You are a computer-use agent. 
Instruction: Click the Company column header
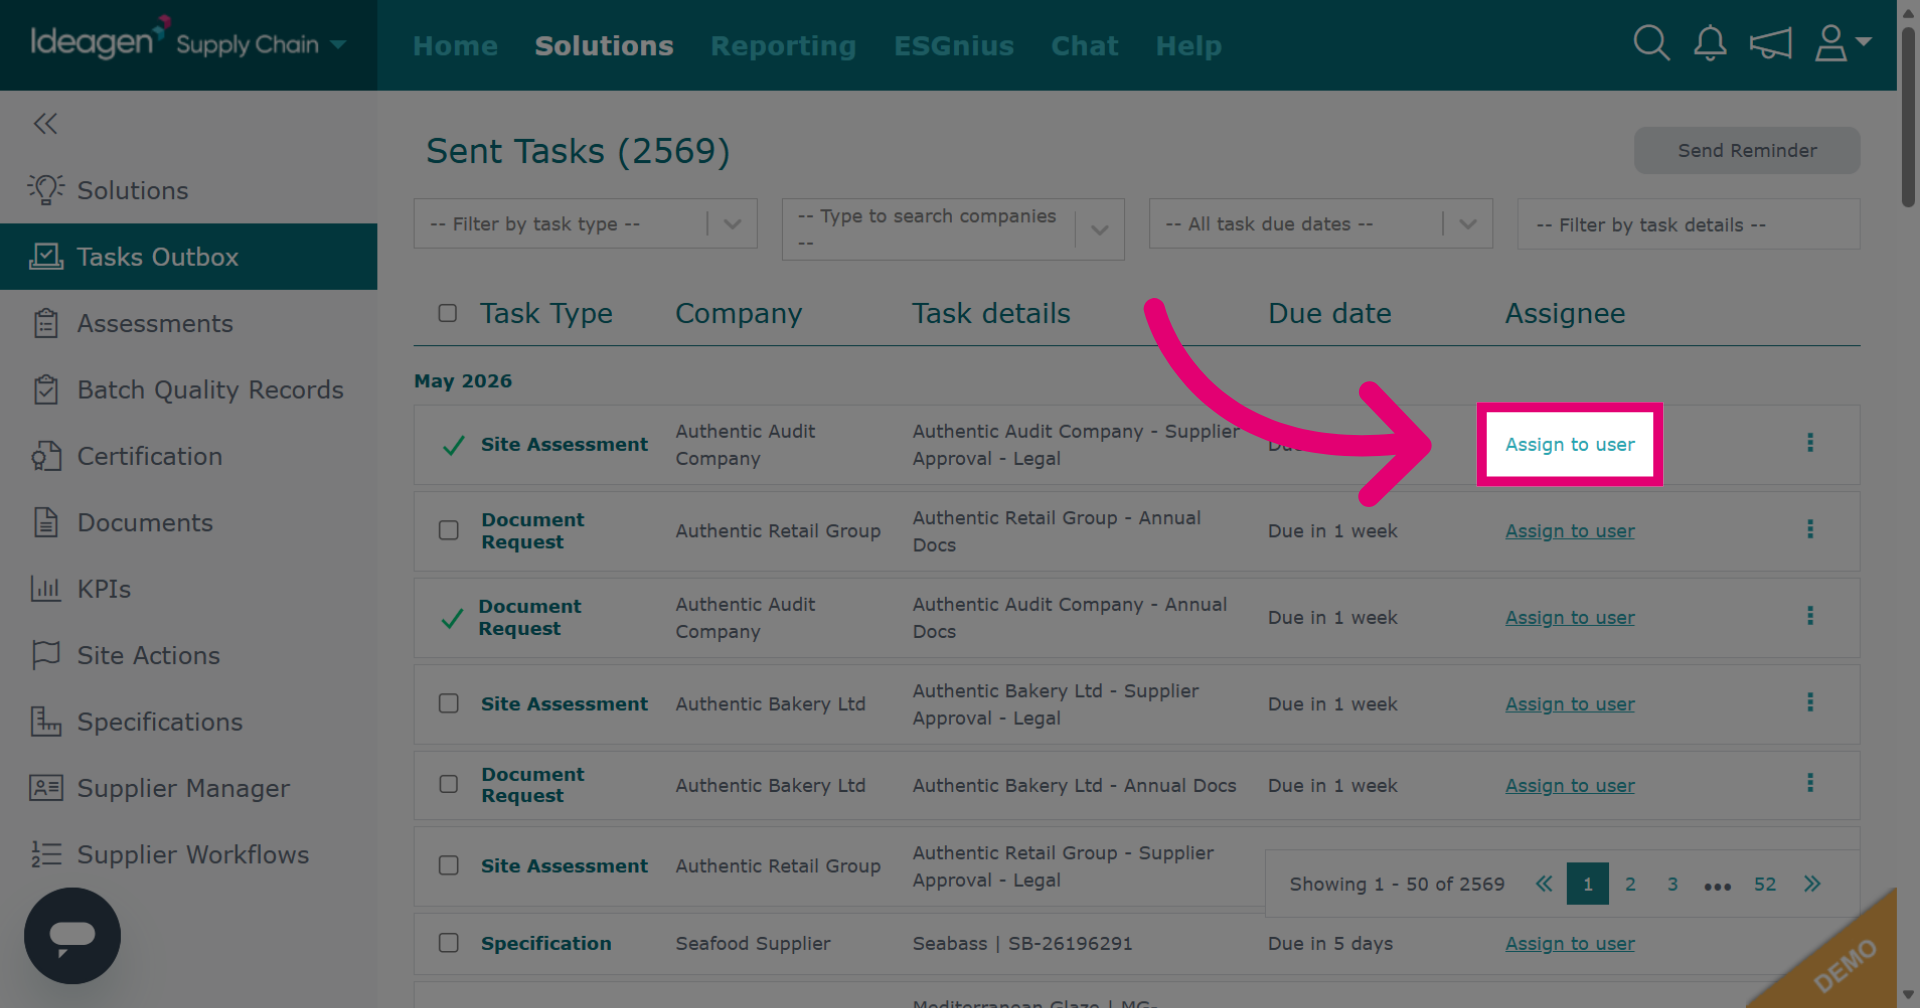738,313
